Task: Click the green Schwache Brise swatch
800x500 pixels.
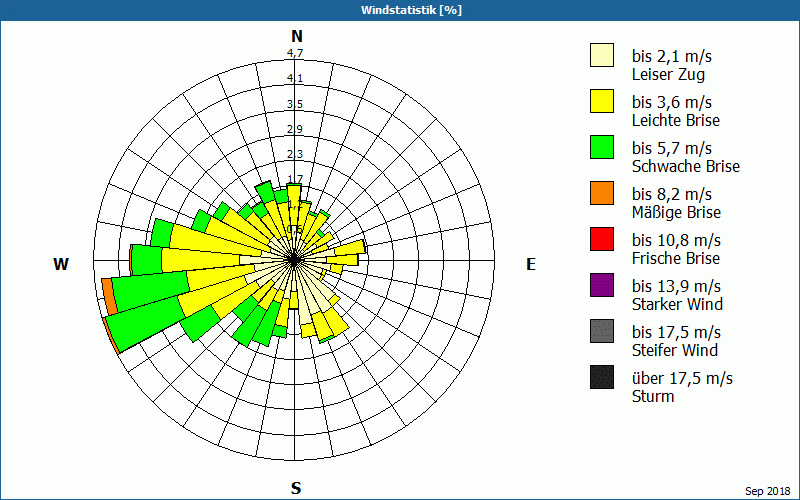Action: coord(602,148)
